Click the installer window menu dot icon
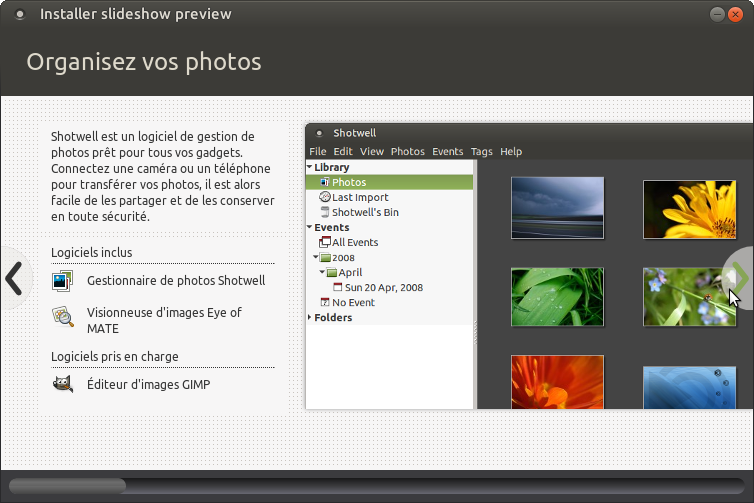Viewport: 754px width, 503px height. (x=20, y=14)
